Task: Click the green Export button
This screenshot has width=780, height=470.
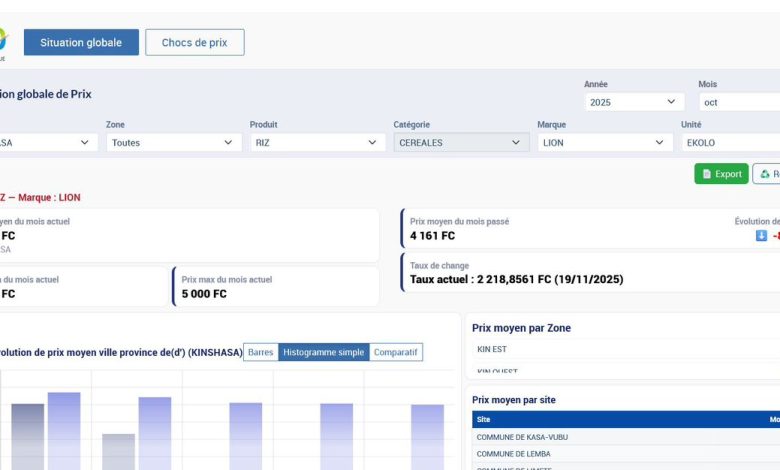Action: [721, 174]
